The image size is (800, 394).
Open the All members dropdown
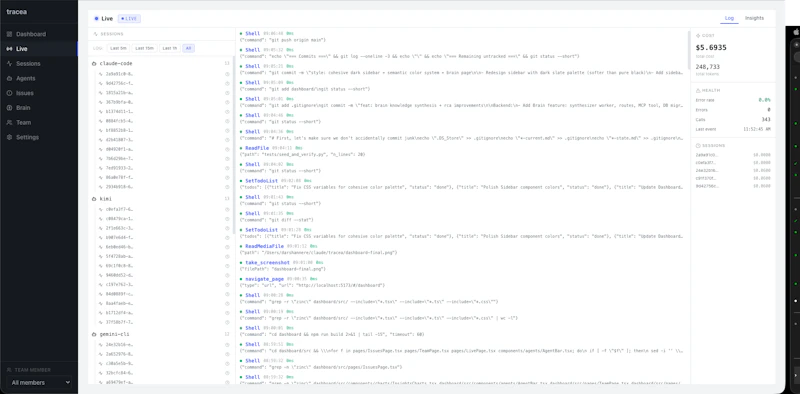pos(39,382)
